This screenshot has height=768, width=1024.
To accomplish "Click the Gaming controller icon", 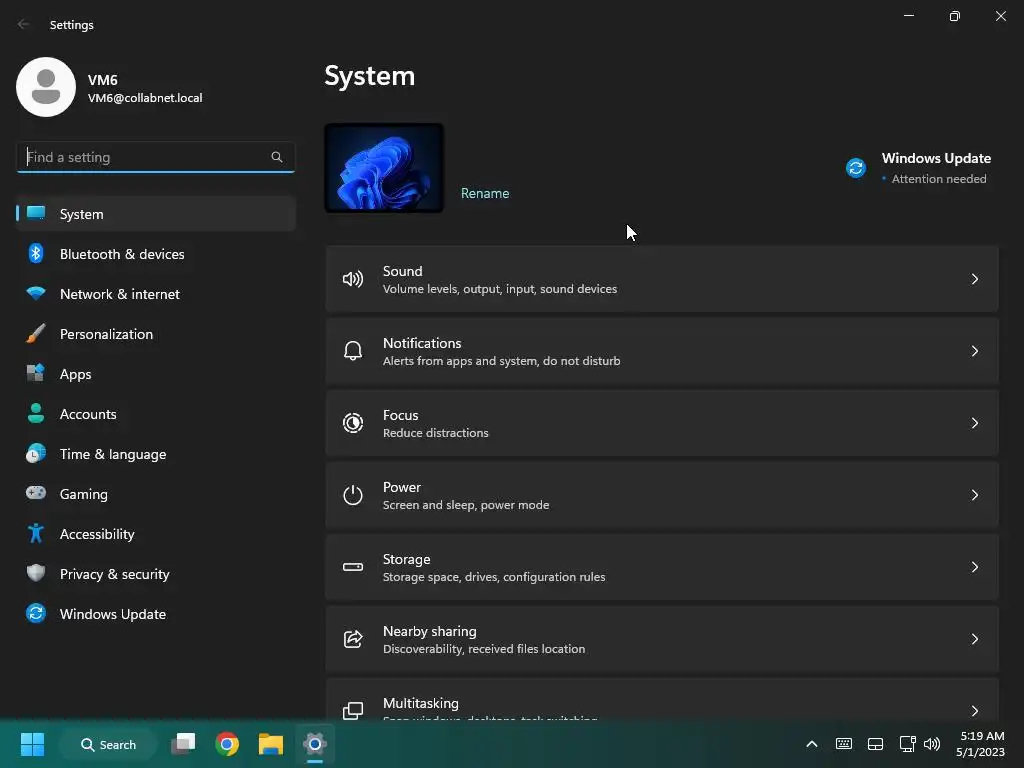I will (x=36, y=493).
